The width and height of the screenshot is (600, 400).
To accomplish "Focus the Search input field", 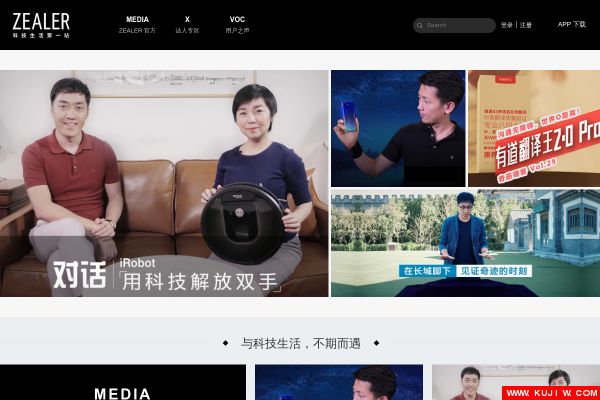I will click(x=454, y=25).
